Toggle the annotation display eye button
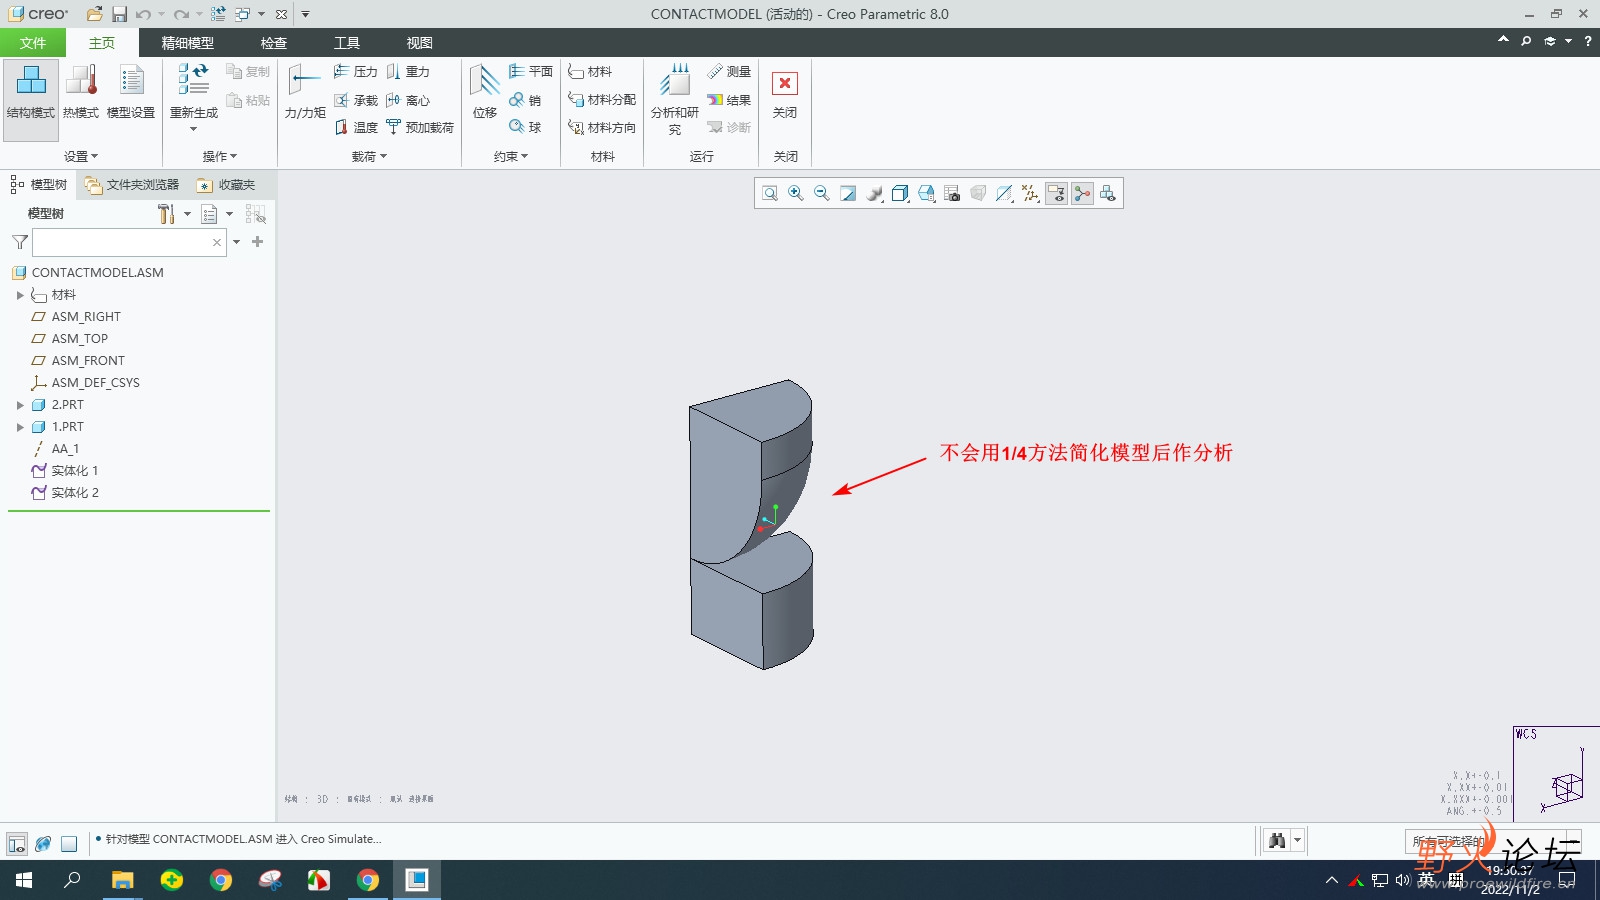The width and height of the screenshot is (1600, 900). pyautogui.click(x=1056, y=194)
